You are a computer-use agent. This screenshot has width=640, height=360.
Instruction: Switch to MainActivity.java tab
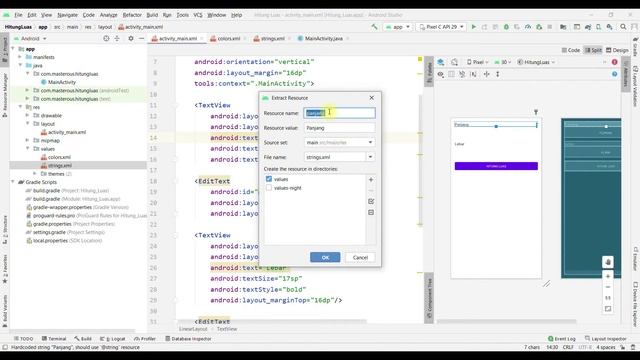point(324,38)
